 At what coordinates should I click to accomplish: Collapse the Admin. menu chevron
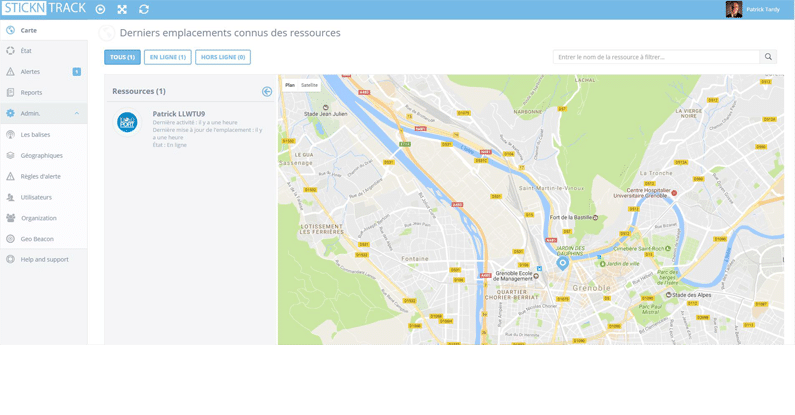77,114
